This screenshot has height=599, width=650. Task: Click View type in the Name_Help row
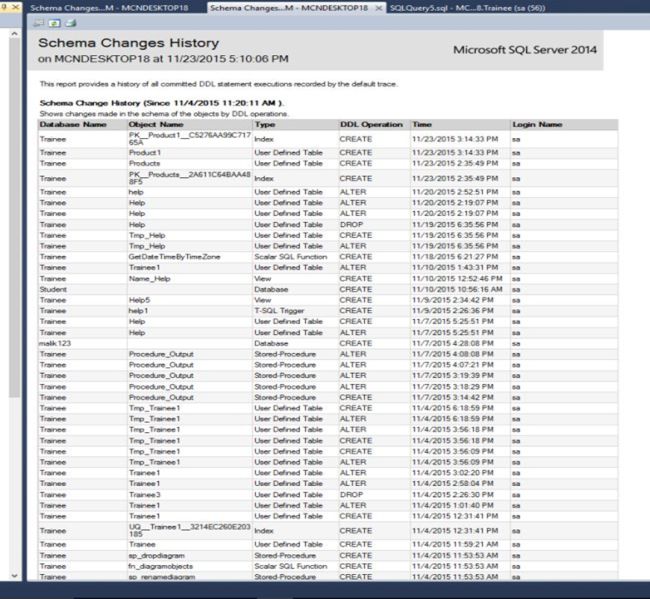click(262, 279)
